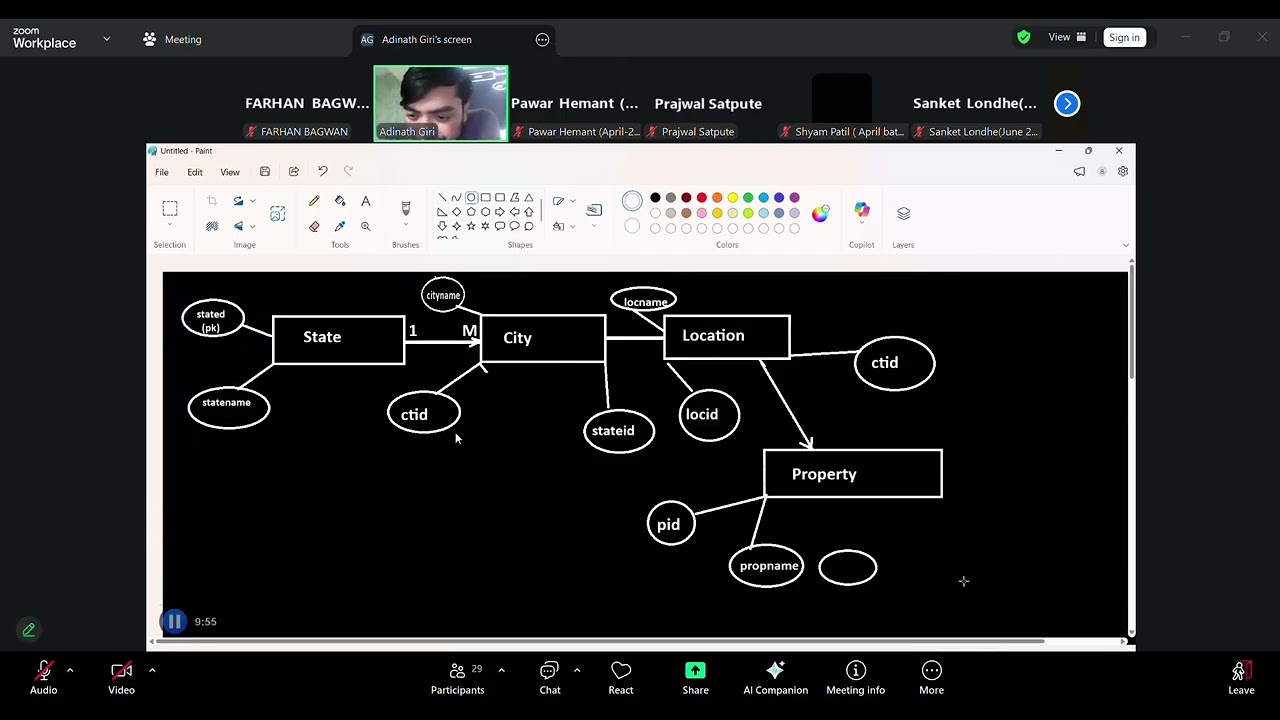
Task: Open Edit colors wheel
Action: 820,213
